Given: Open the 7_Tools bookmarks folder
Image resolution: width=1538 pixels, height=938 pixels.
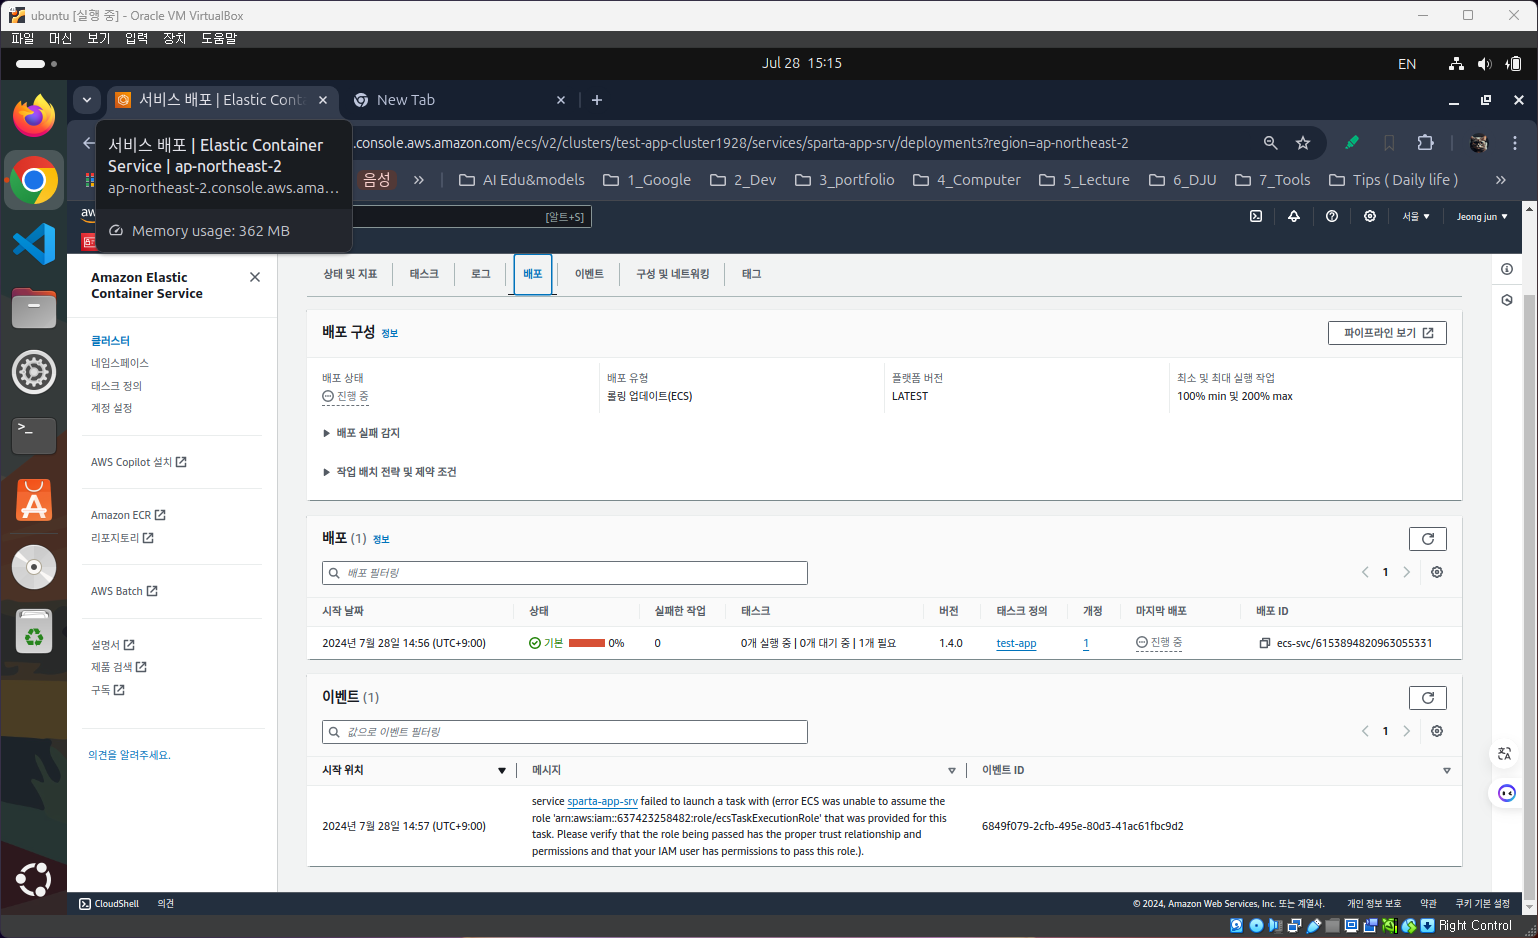Looking at the screenshot, I should coord(1273,180).
